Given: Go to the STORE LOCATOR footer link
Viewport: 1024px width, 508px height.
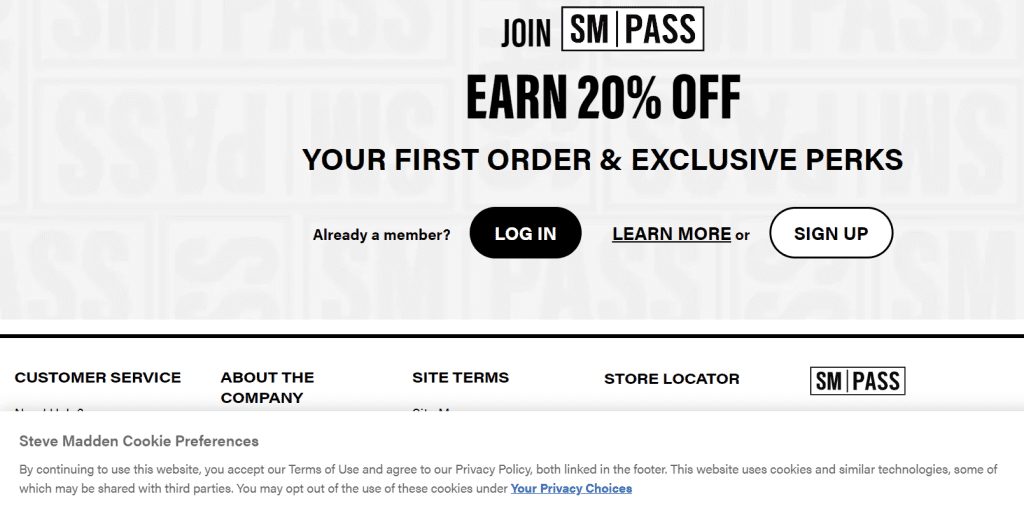Looking at the screenshot, I should coord(671,378).
